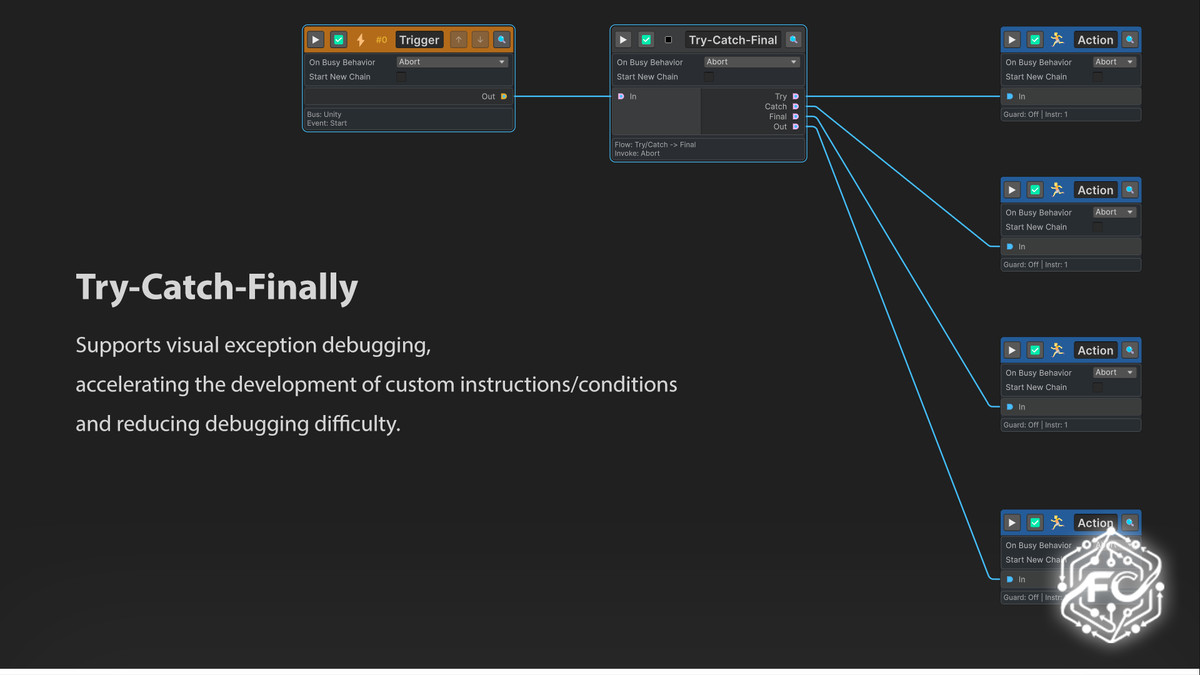1200x675 pixels.
Task: Open On Busy Behavior dropdown in Try-Catch-Final node
Action: coord(752,62)
